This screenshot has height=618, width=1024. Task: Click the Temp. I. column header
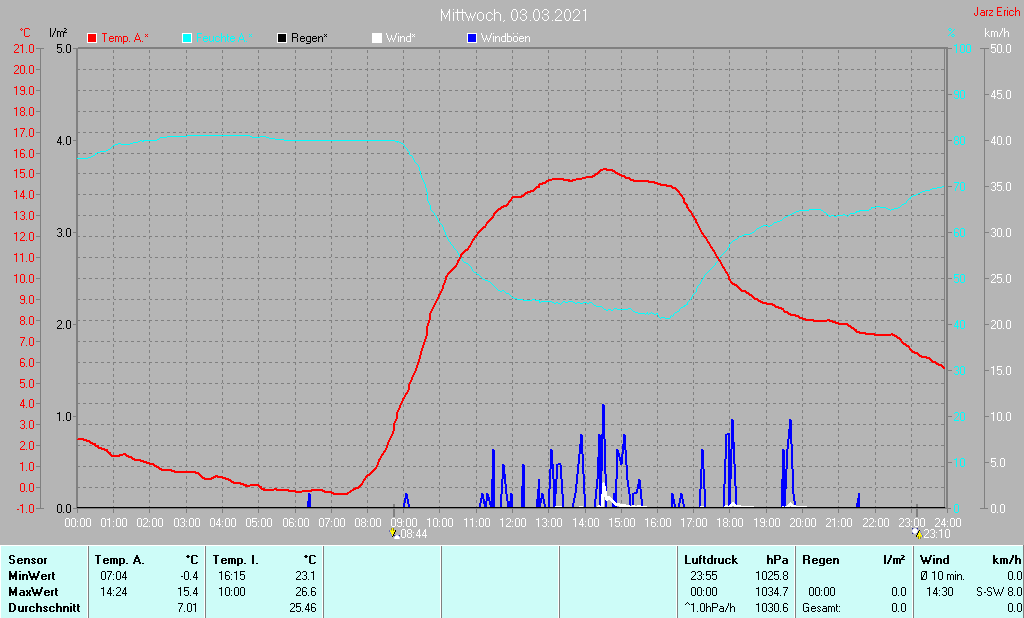click(235, 560)
